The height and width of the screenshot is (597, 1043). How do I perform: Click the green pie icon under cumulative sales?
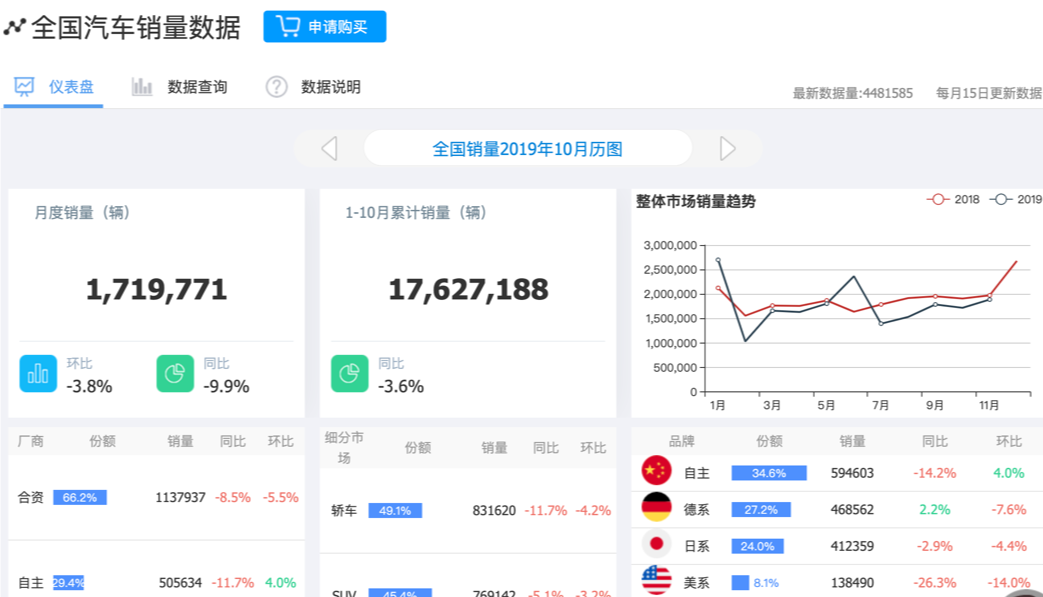pyautogui.click(x=350, y=374)
